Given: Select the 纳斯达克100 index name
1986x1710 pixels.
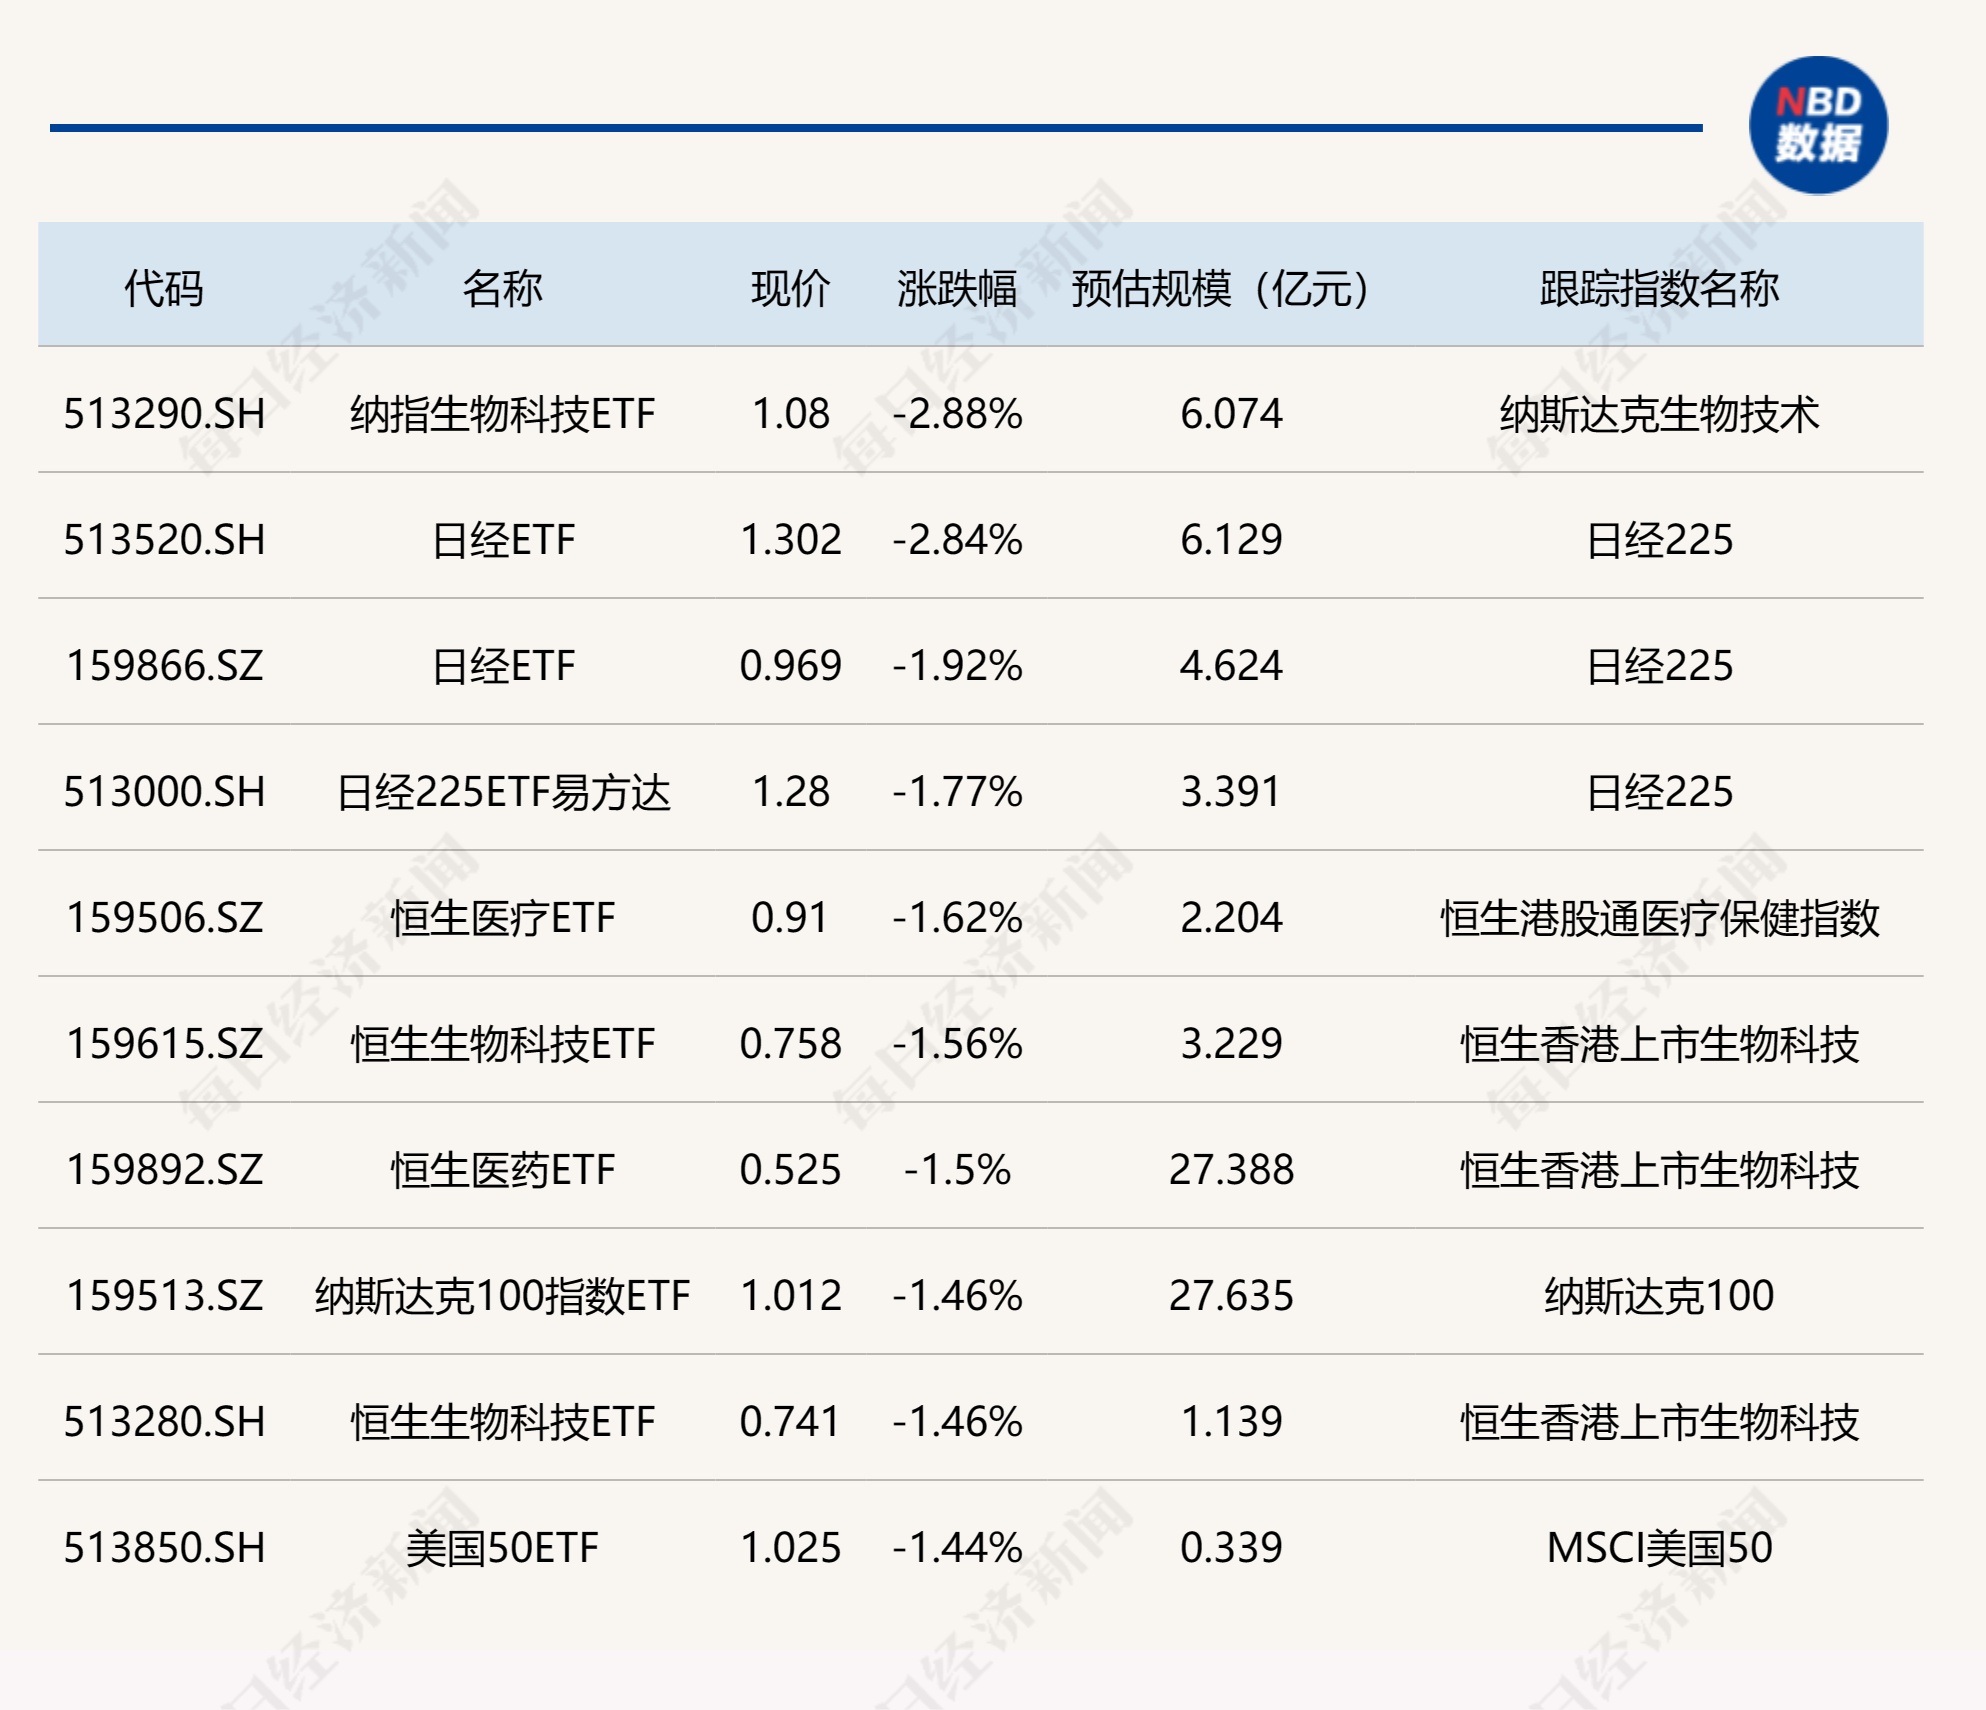Looking at the screenshot, I should tap(1659, 1296).
